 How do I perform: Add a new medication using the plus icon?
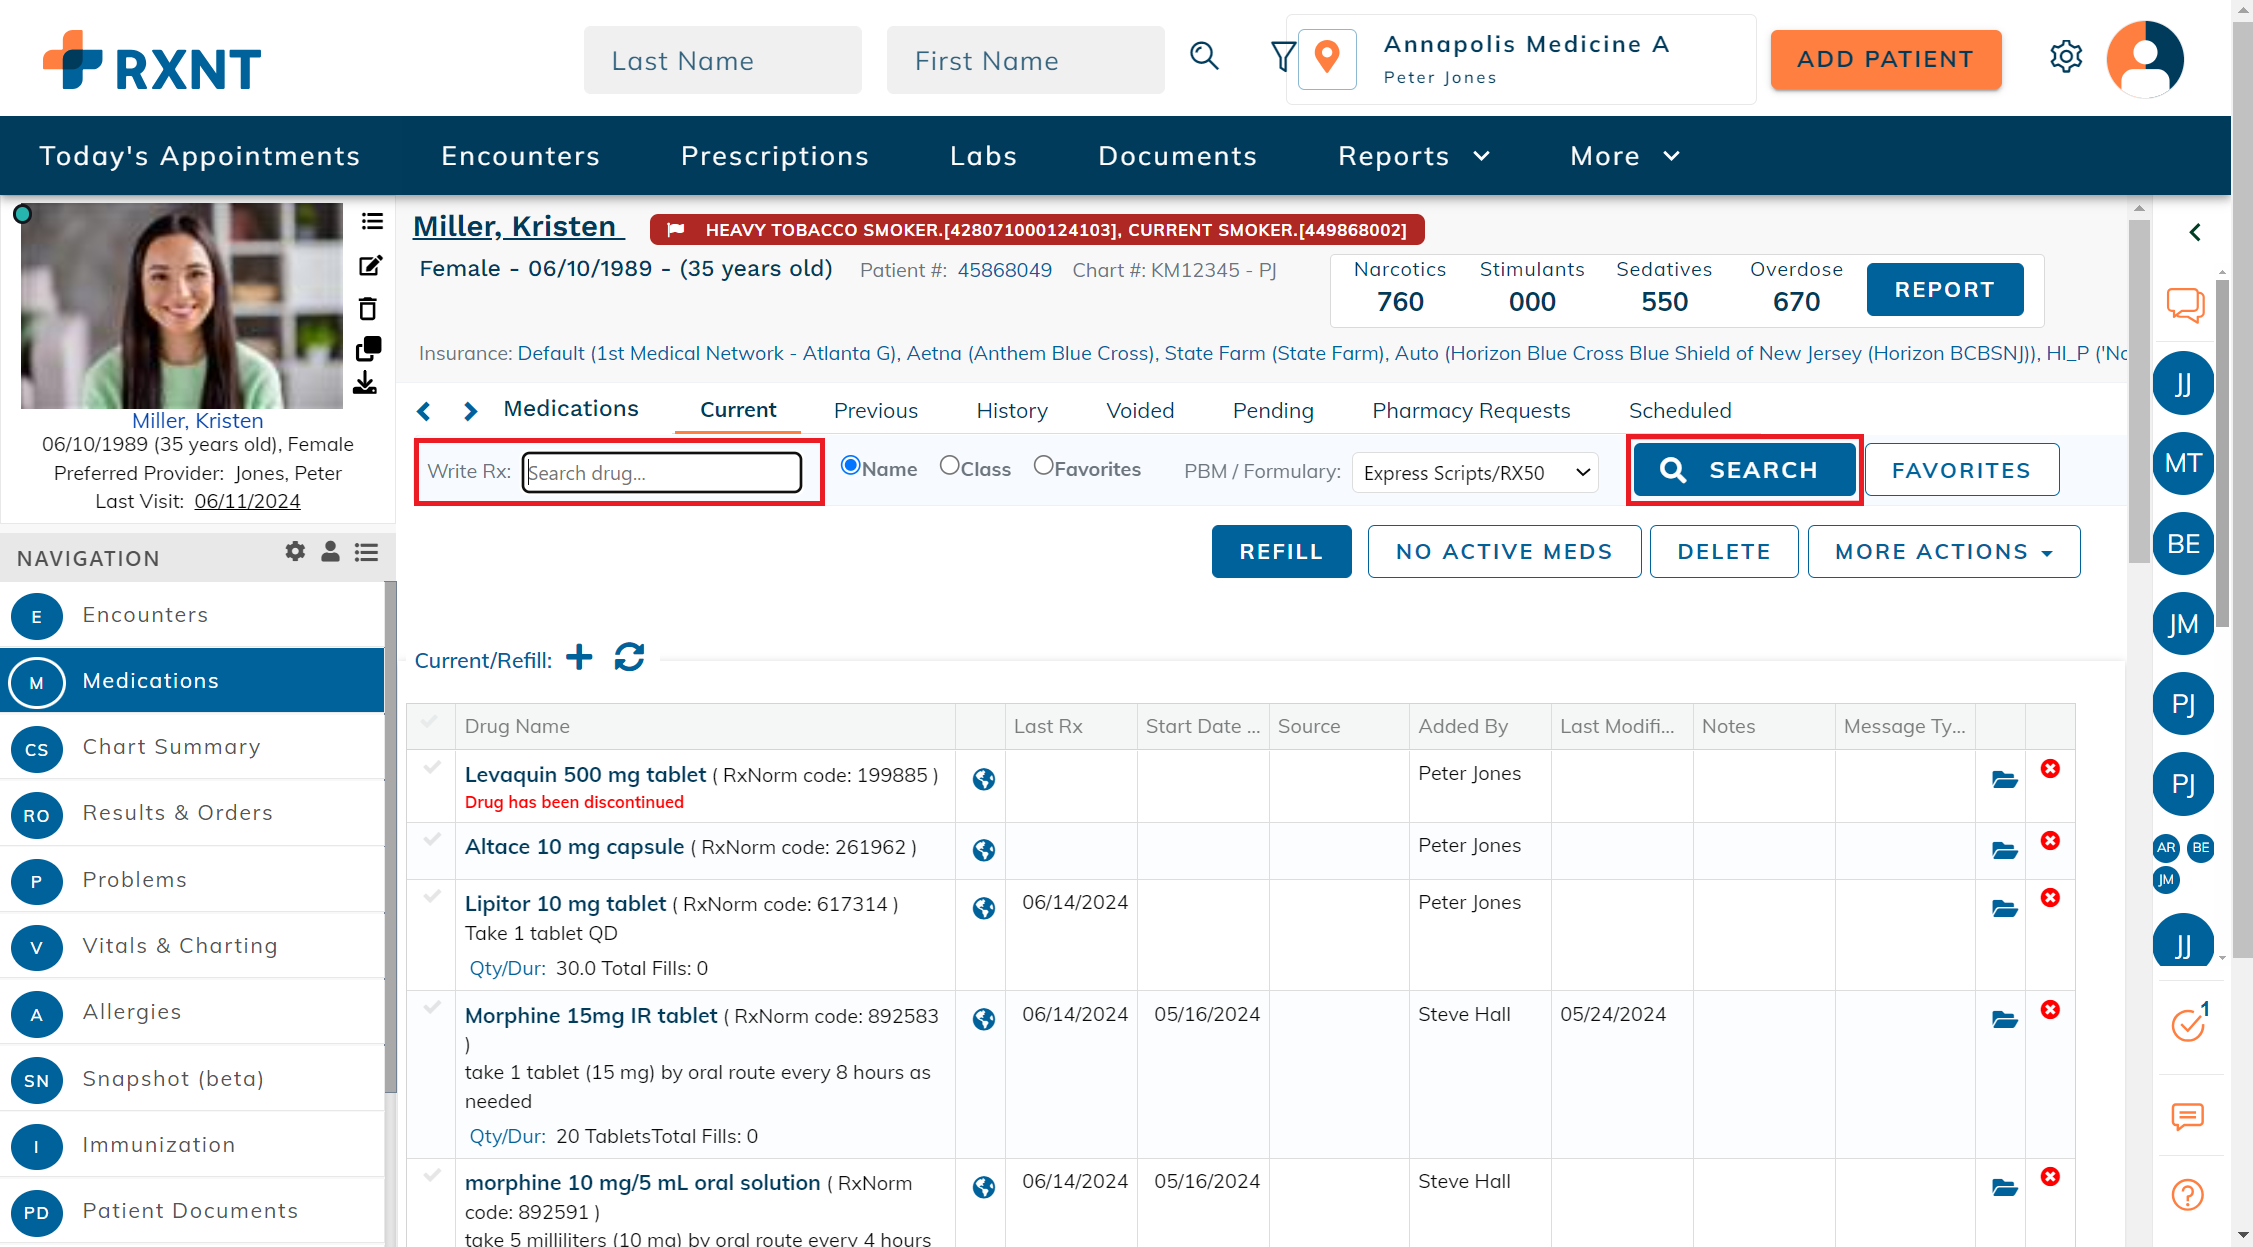point(579,657)
